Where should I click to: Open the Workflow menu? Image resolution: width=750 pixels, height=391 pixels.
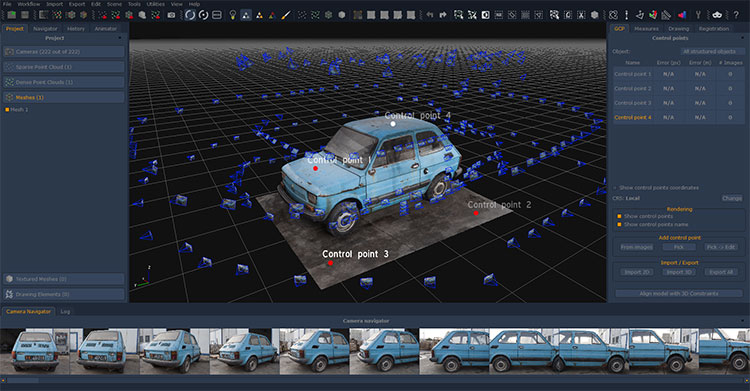point(29,4)
